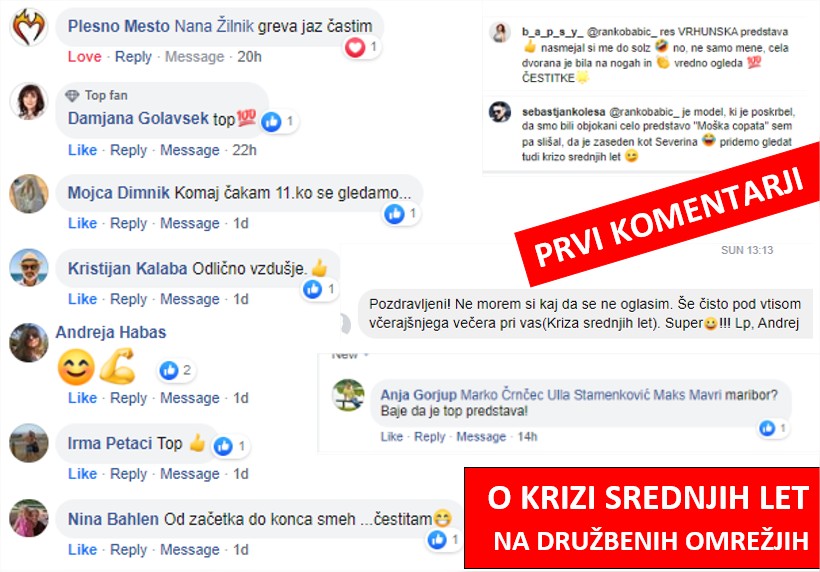Open the Plesno Mesto flame-heart avatar

coord(29,28)
